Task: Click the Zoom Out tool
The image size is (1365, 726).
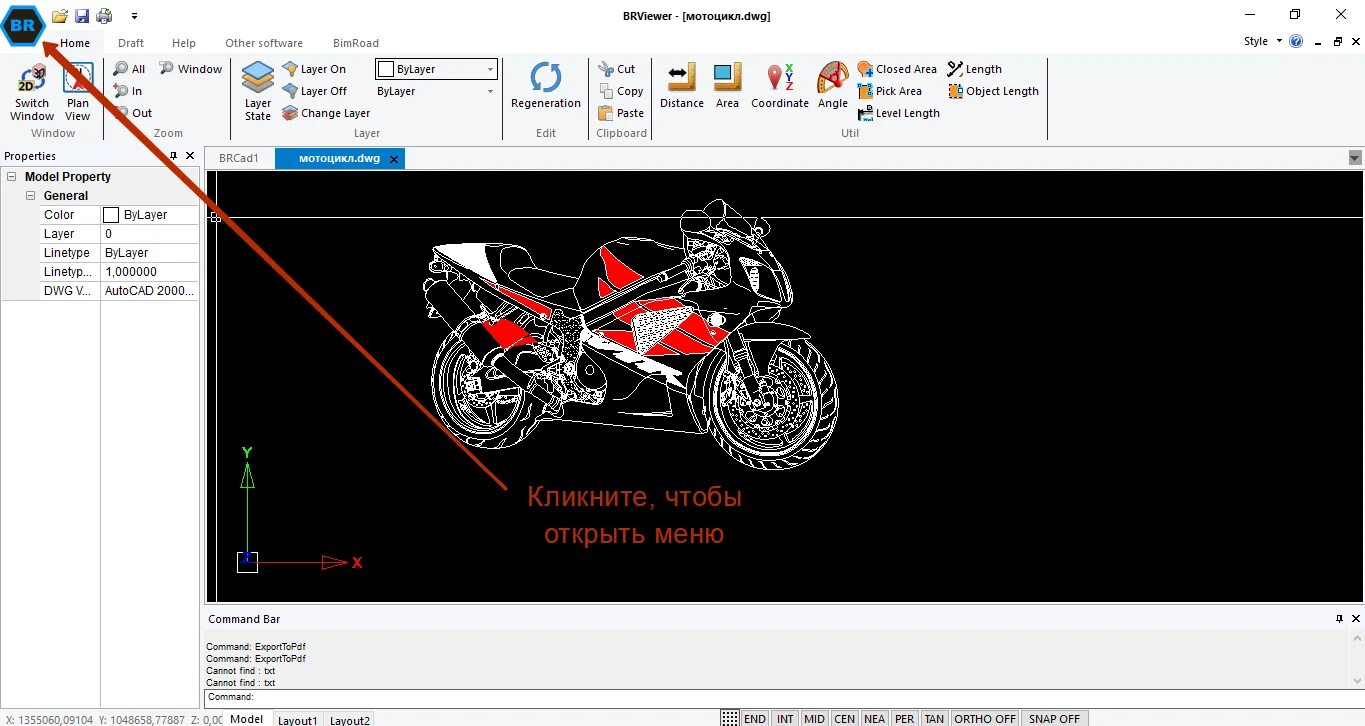Action: [132, 113]
